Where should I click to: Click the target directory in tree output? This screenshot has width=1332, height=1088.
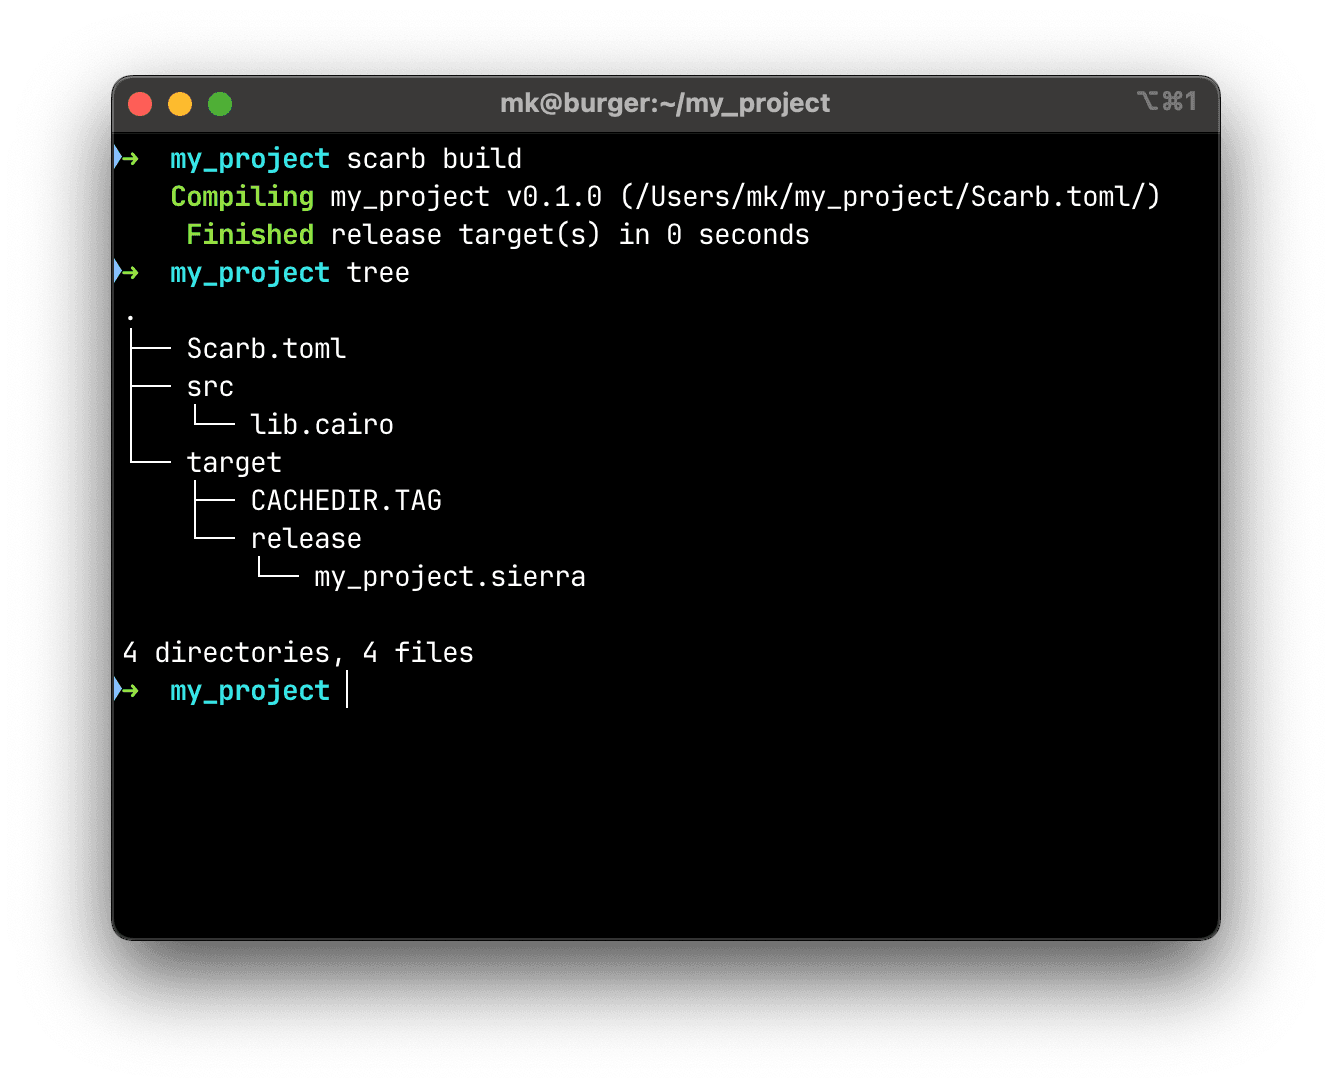coord(234,463)
